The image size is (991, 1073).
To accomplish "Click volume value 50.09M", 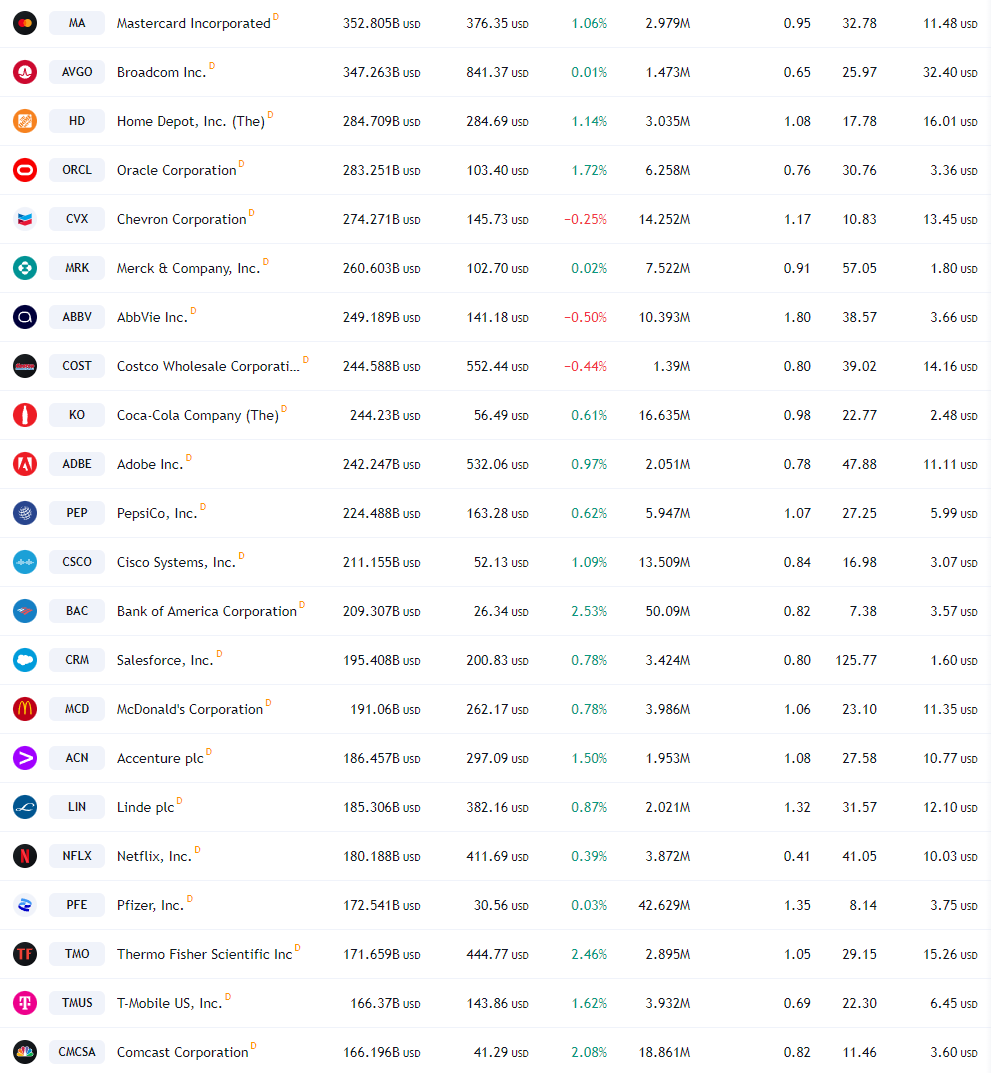I will (x=667, y=611).
